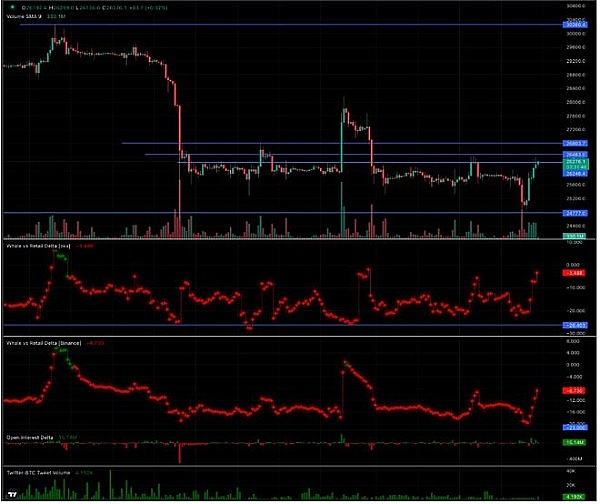Viewport: 600px width, 504px height.
Task: Click the green 4.192K tweet volume label
Action: pos(574,497)
